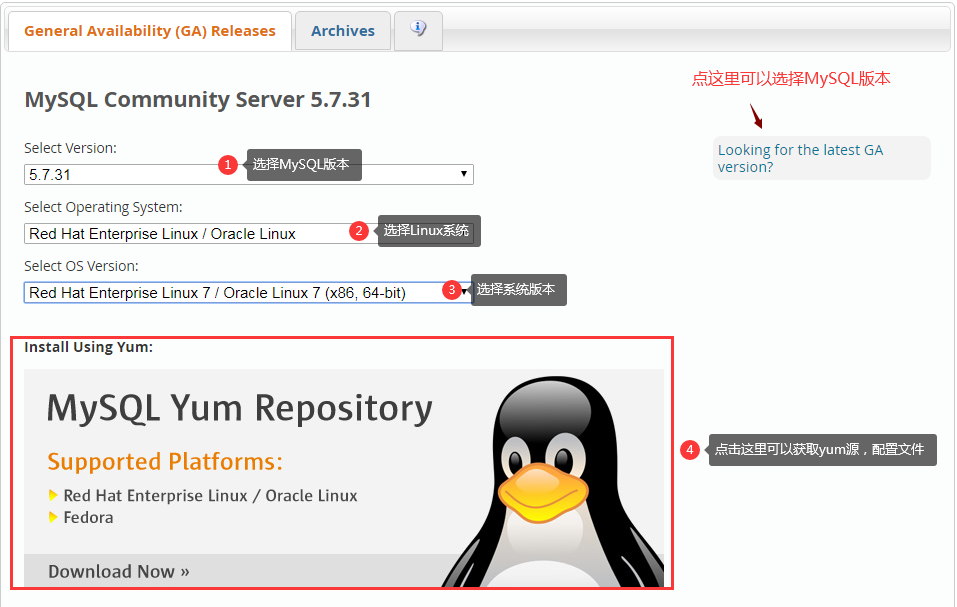Follow 'Looking for the latest GA version?' link
957x607 pixels.
tap(800, 158)
